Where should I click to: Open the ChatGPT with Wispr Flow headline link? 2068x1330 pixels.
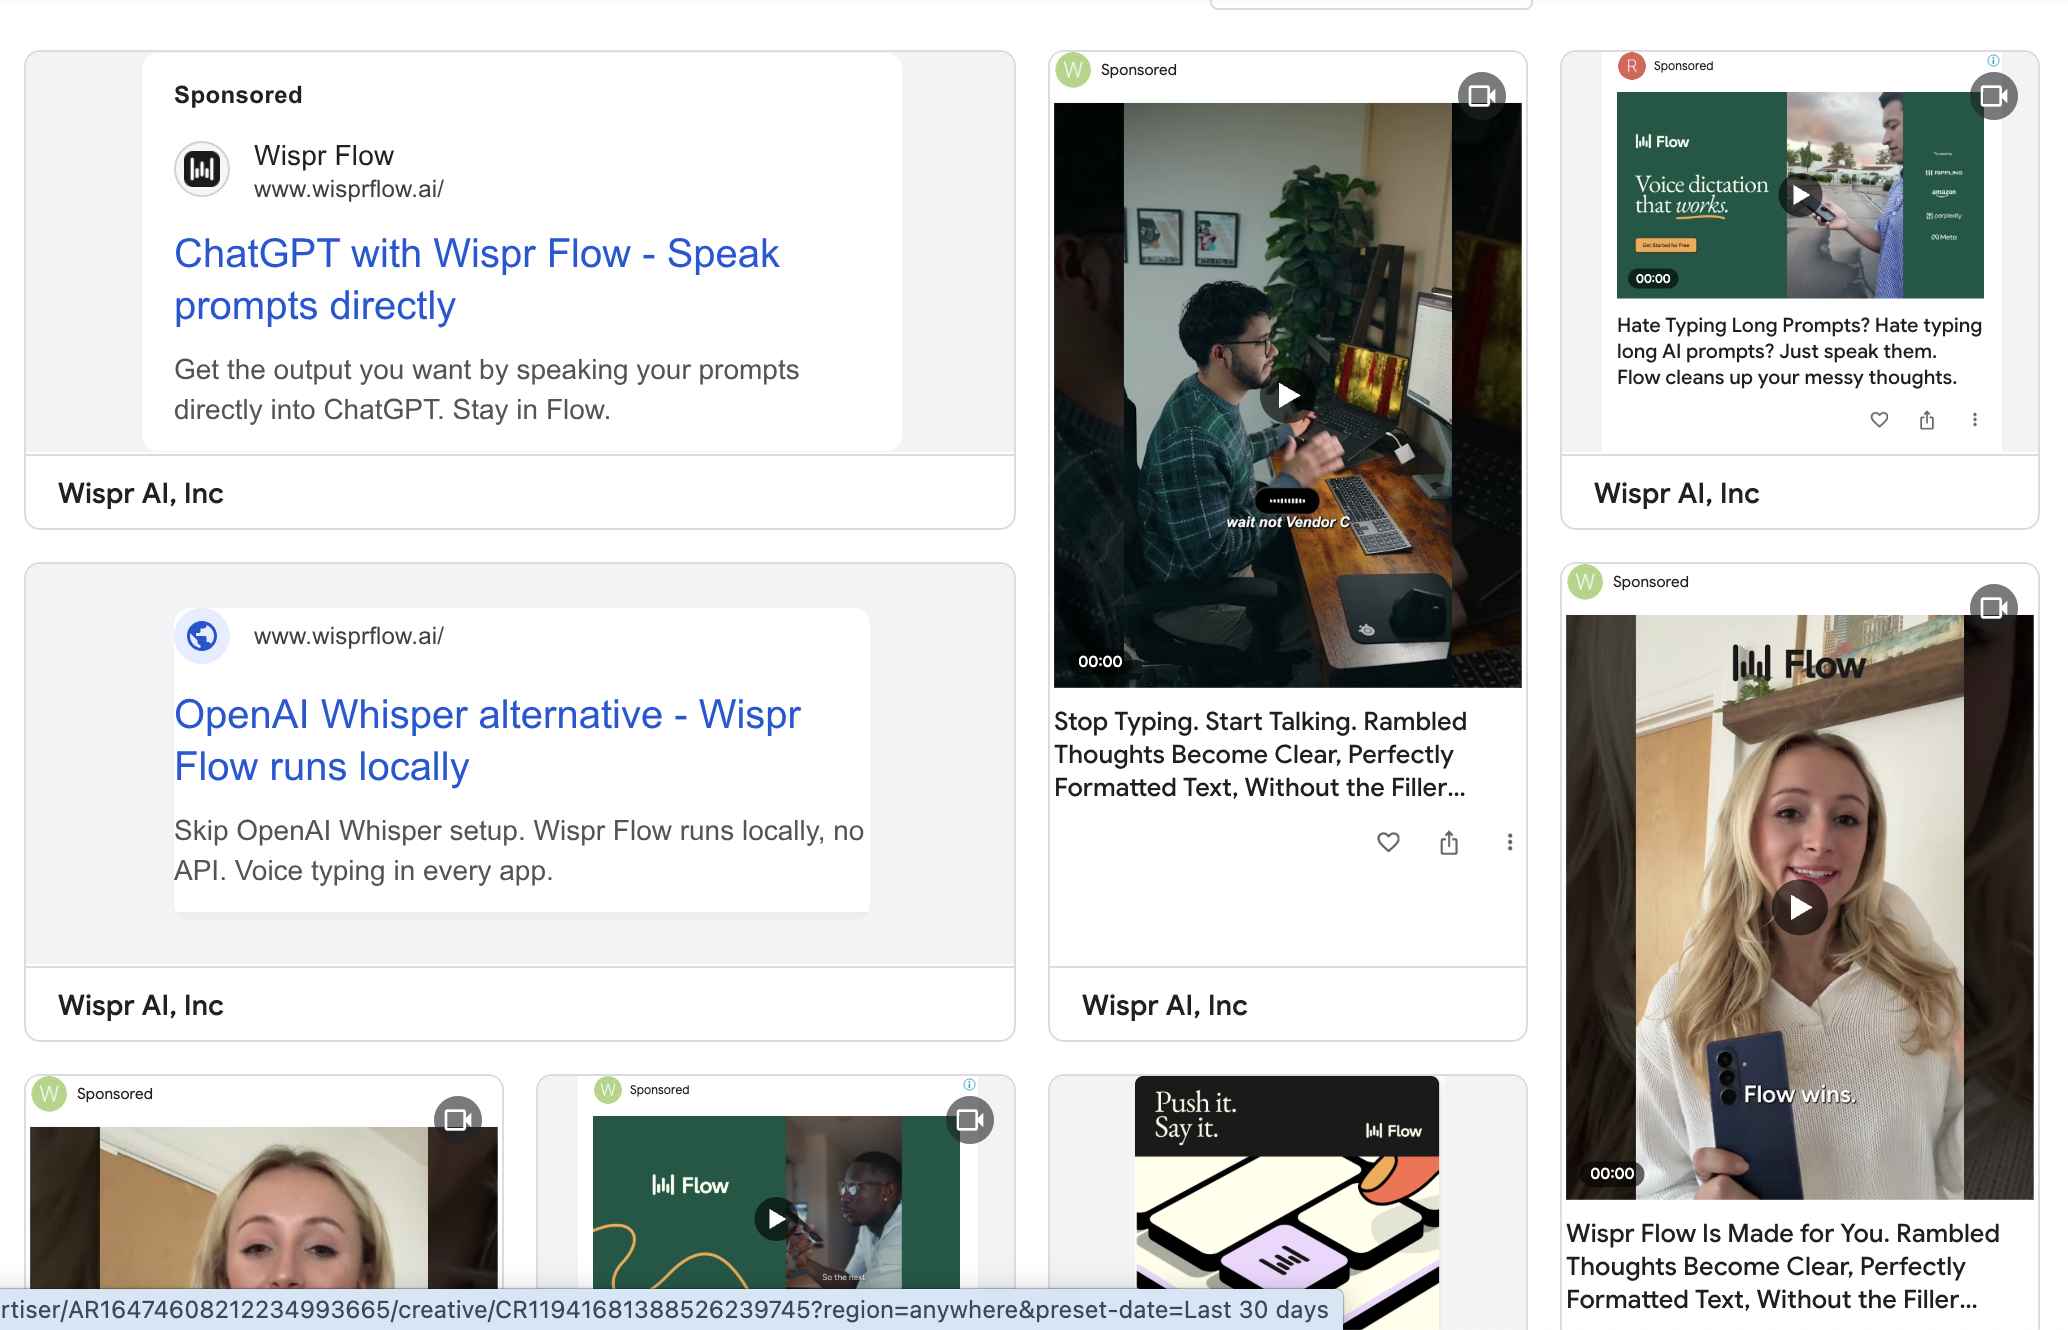[x=476, y=279]
